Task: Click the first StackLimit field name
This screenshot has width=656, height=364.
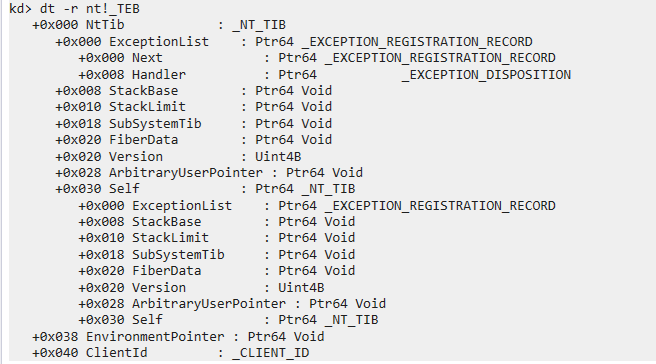Action: tap(147, 107)
